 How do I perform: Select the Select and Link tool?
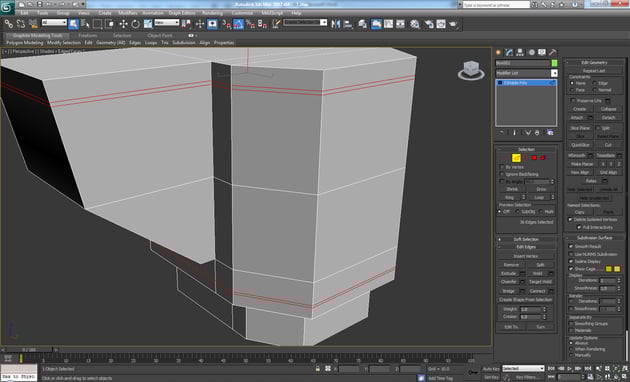(8, 24)
